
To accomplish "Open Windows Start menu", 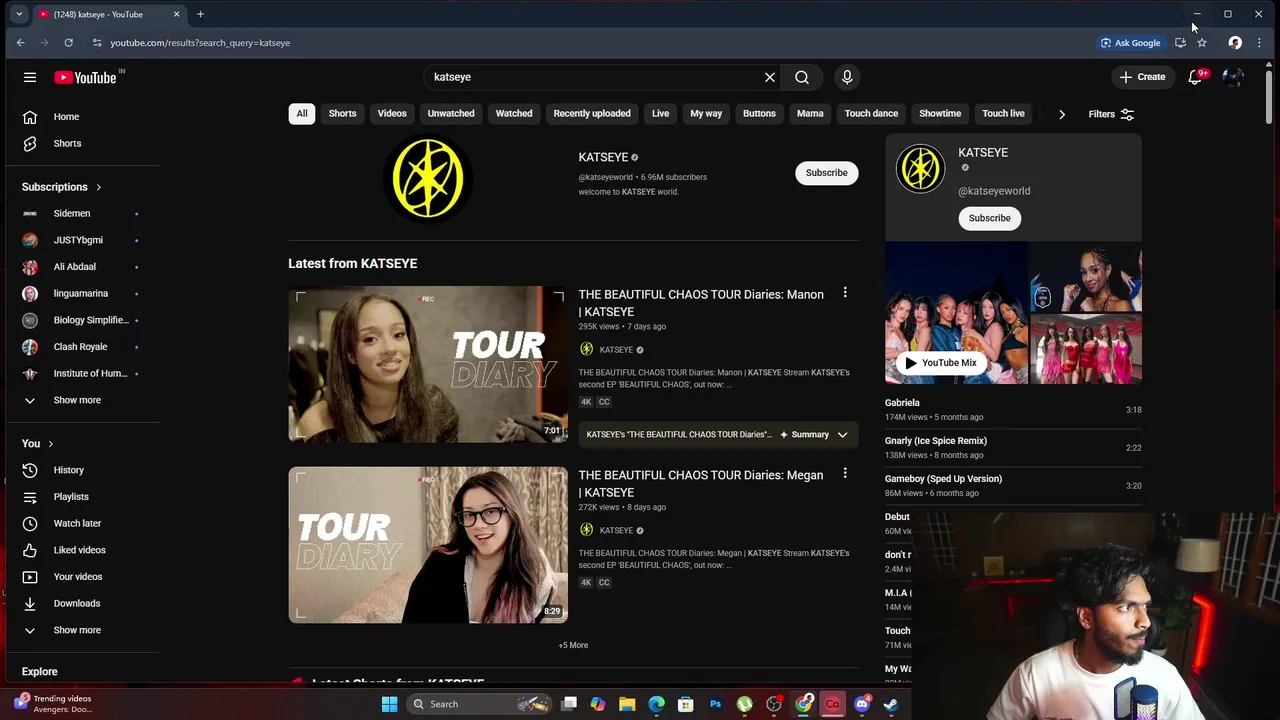I will click(x=389, y=704).
